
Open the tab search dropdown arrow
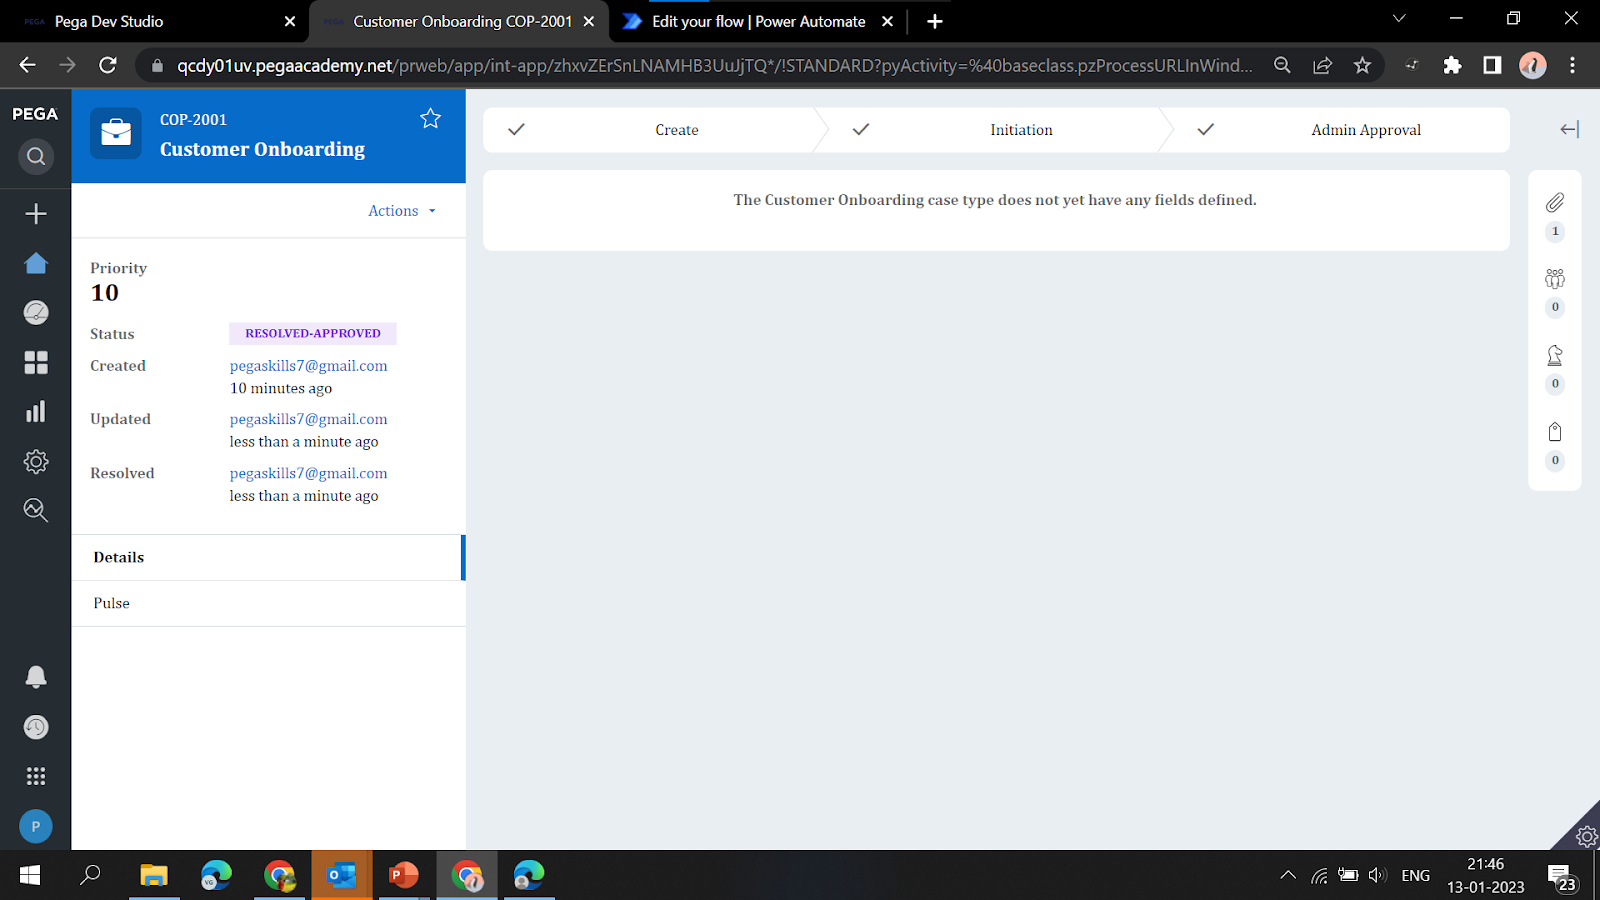(1399, 18)
